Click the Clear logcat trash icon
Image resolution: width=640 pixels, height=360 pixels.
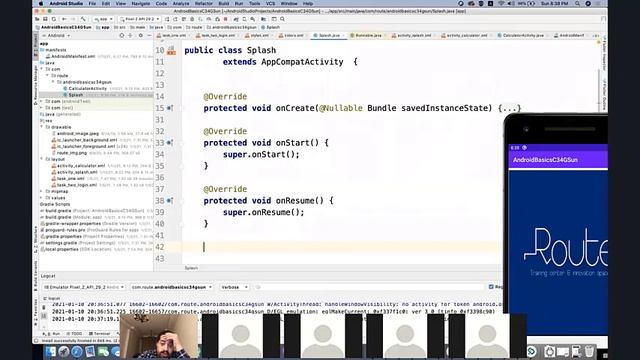tap(44, 308)
